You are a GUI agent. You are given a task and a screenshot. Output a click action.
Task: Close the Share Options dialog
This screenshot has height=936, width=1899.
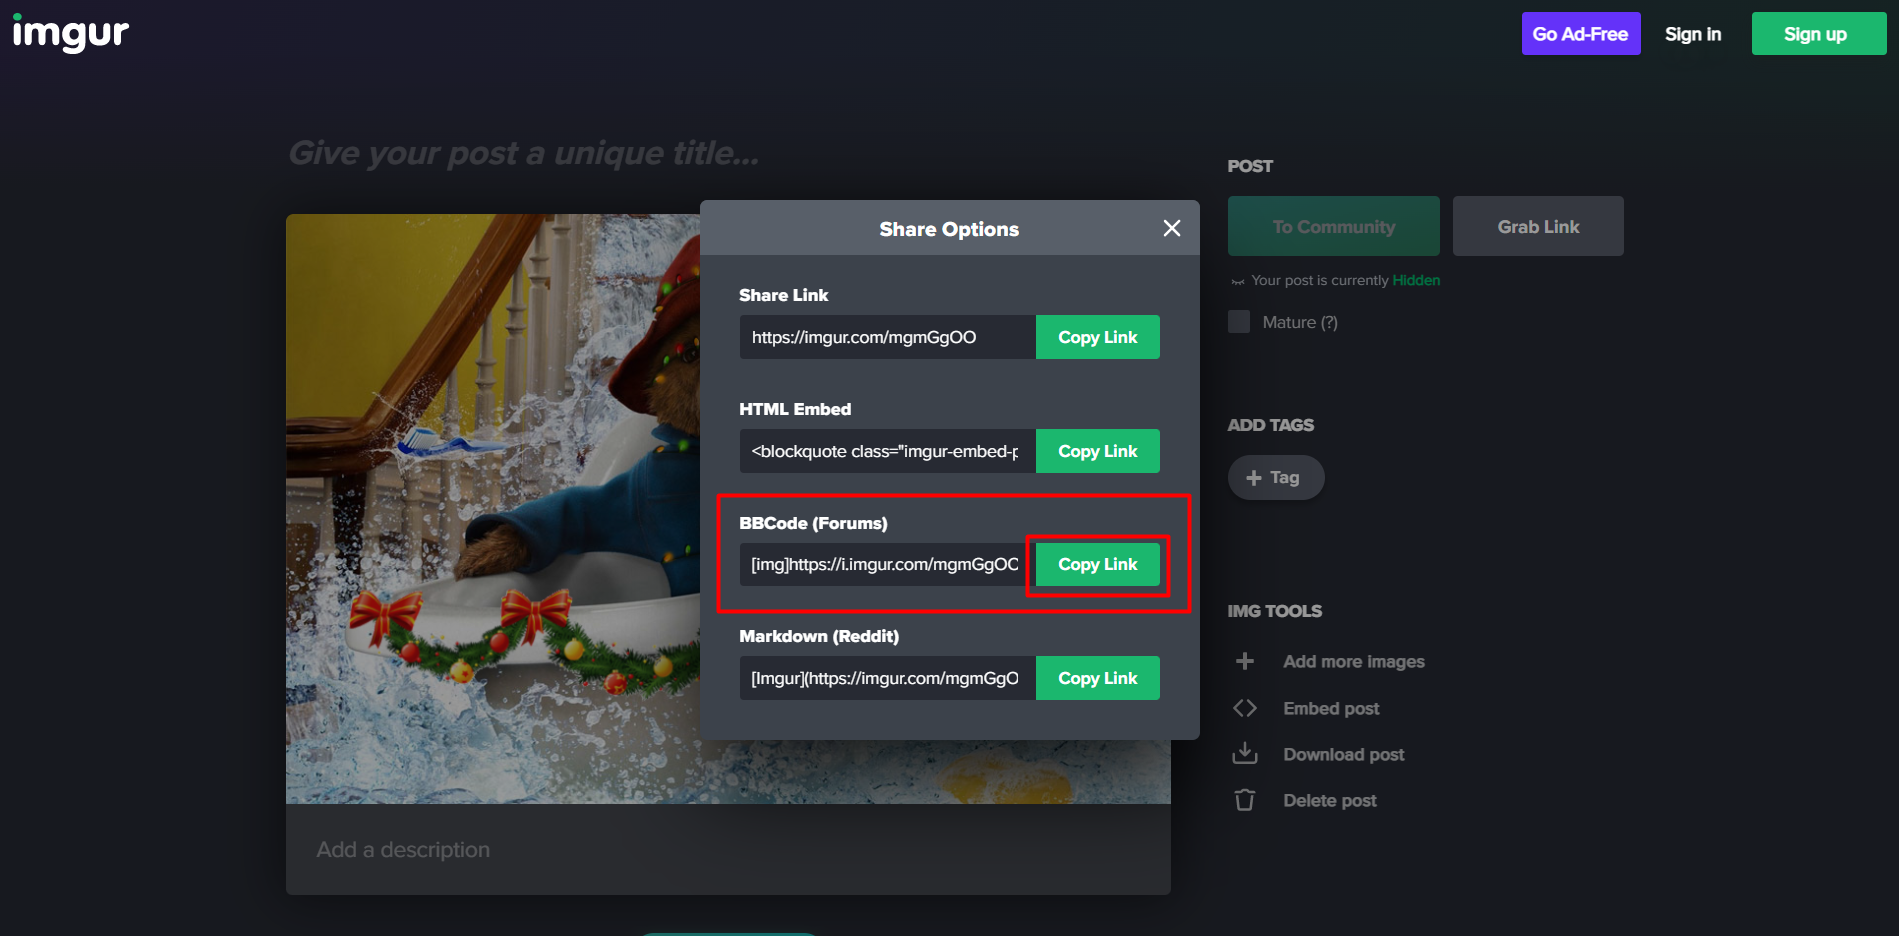[1172, 229]
